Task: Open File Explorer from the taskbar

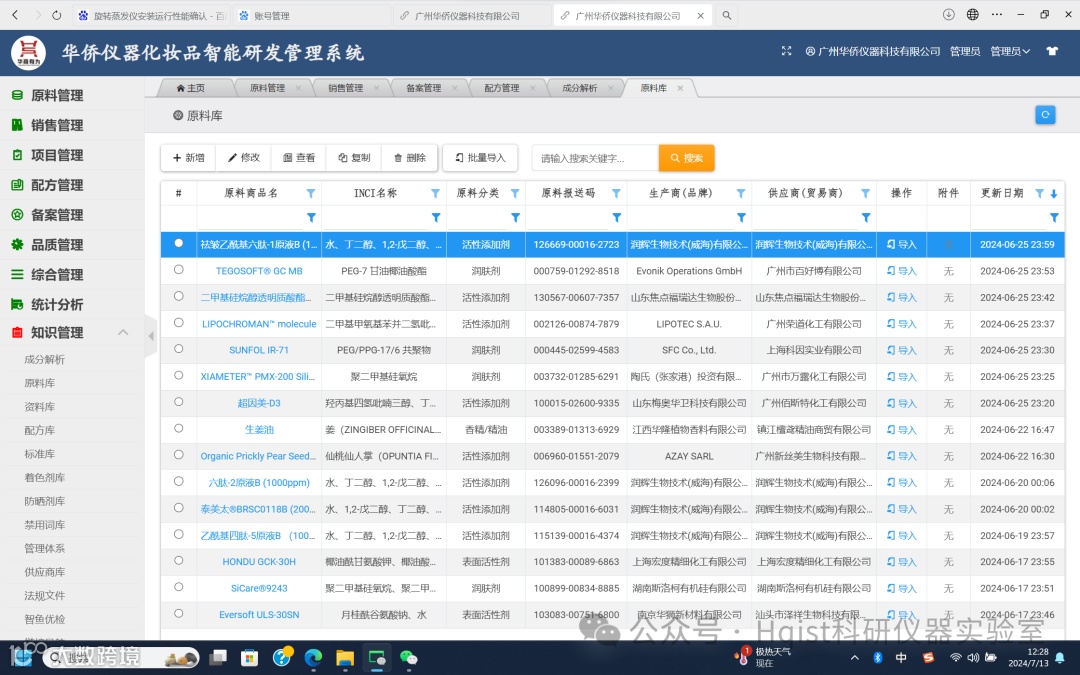Action: click(345, 658)
